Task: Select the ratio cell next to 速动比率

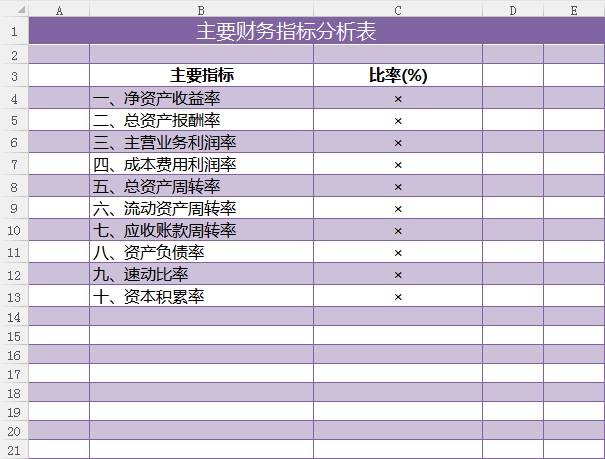Action: pos(398,274)
